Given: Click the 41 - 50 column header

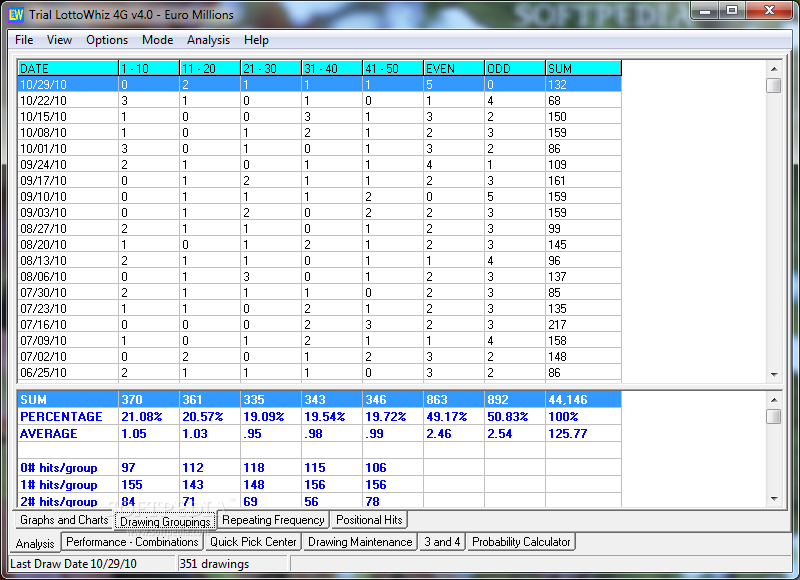Looking at the screenshot, I should (x=393, y=68).
